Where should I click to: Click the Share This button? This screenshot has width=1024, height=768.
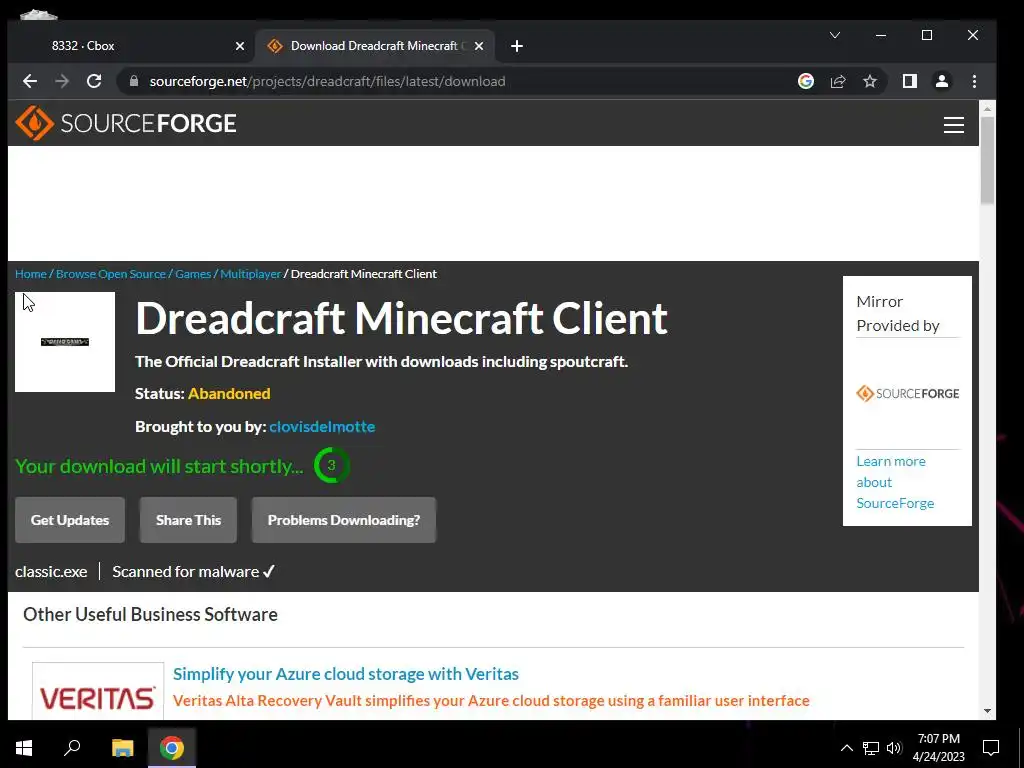[188, 520]
